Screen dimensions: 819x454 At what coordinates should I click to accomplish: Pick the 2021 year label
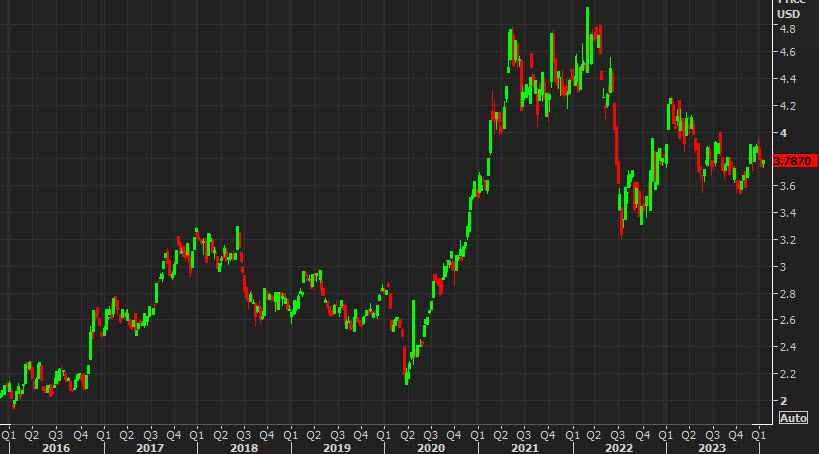pyautogui.click(x=524, y=447)
